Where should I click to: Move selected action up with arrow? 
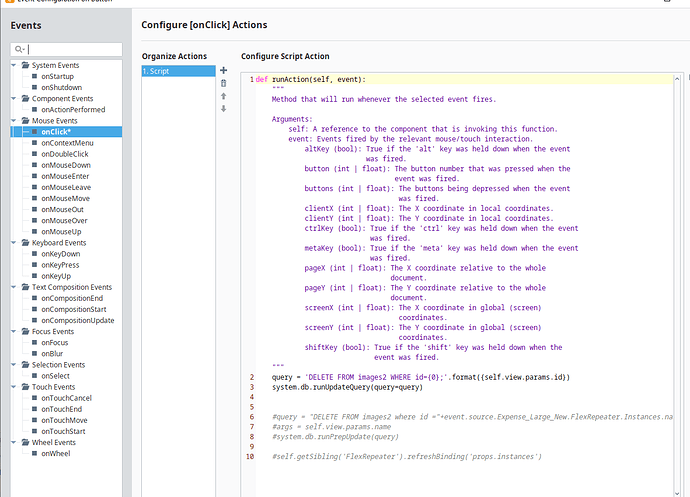(224, 96)
